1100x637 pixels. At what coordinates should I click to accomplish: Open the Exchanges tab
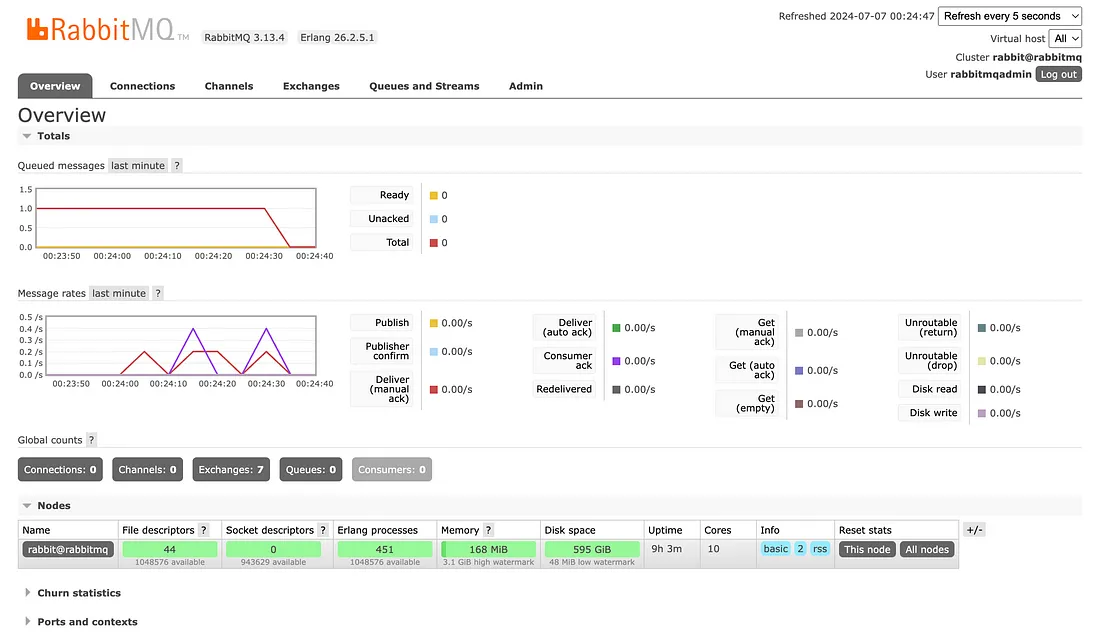(x=311, y=86)
